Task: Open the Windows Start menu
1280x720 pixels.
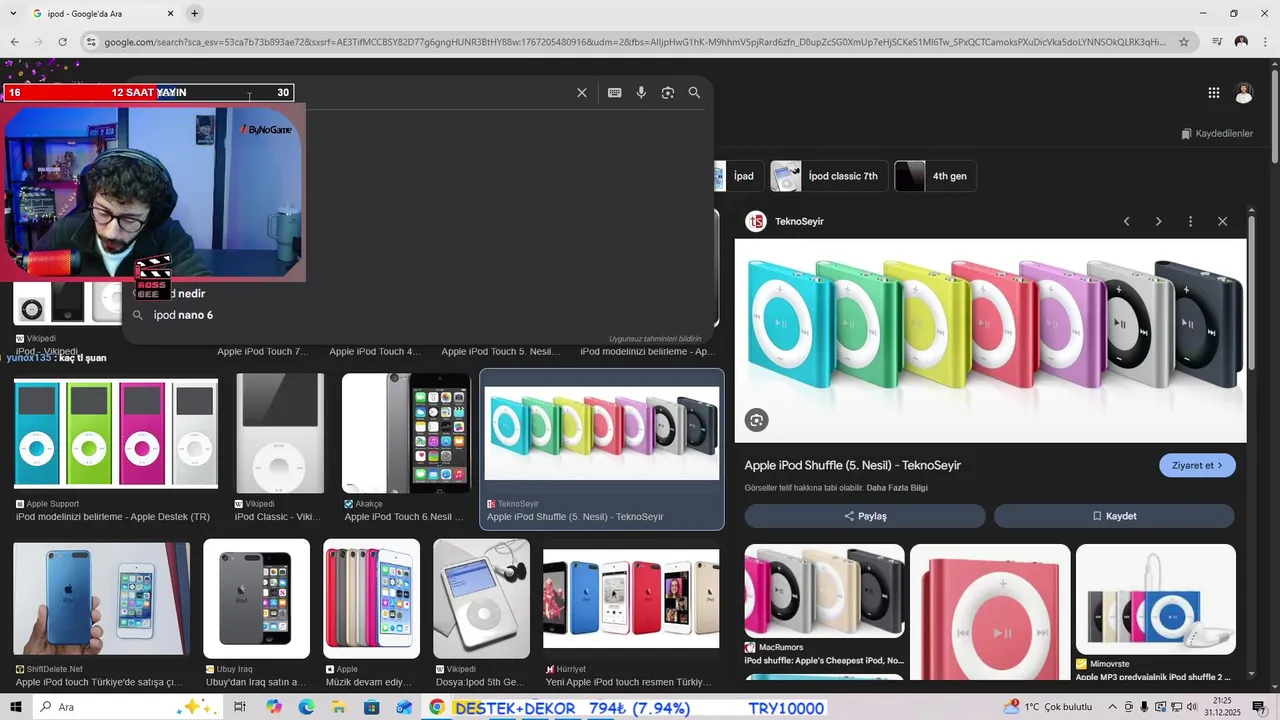Action: tap(15, 707)
